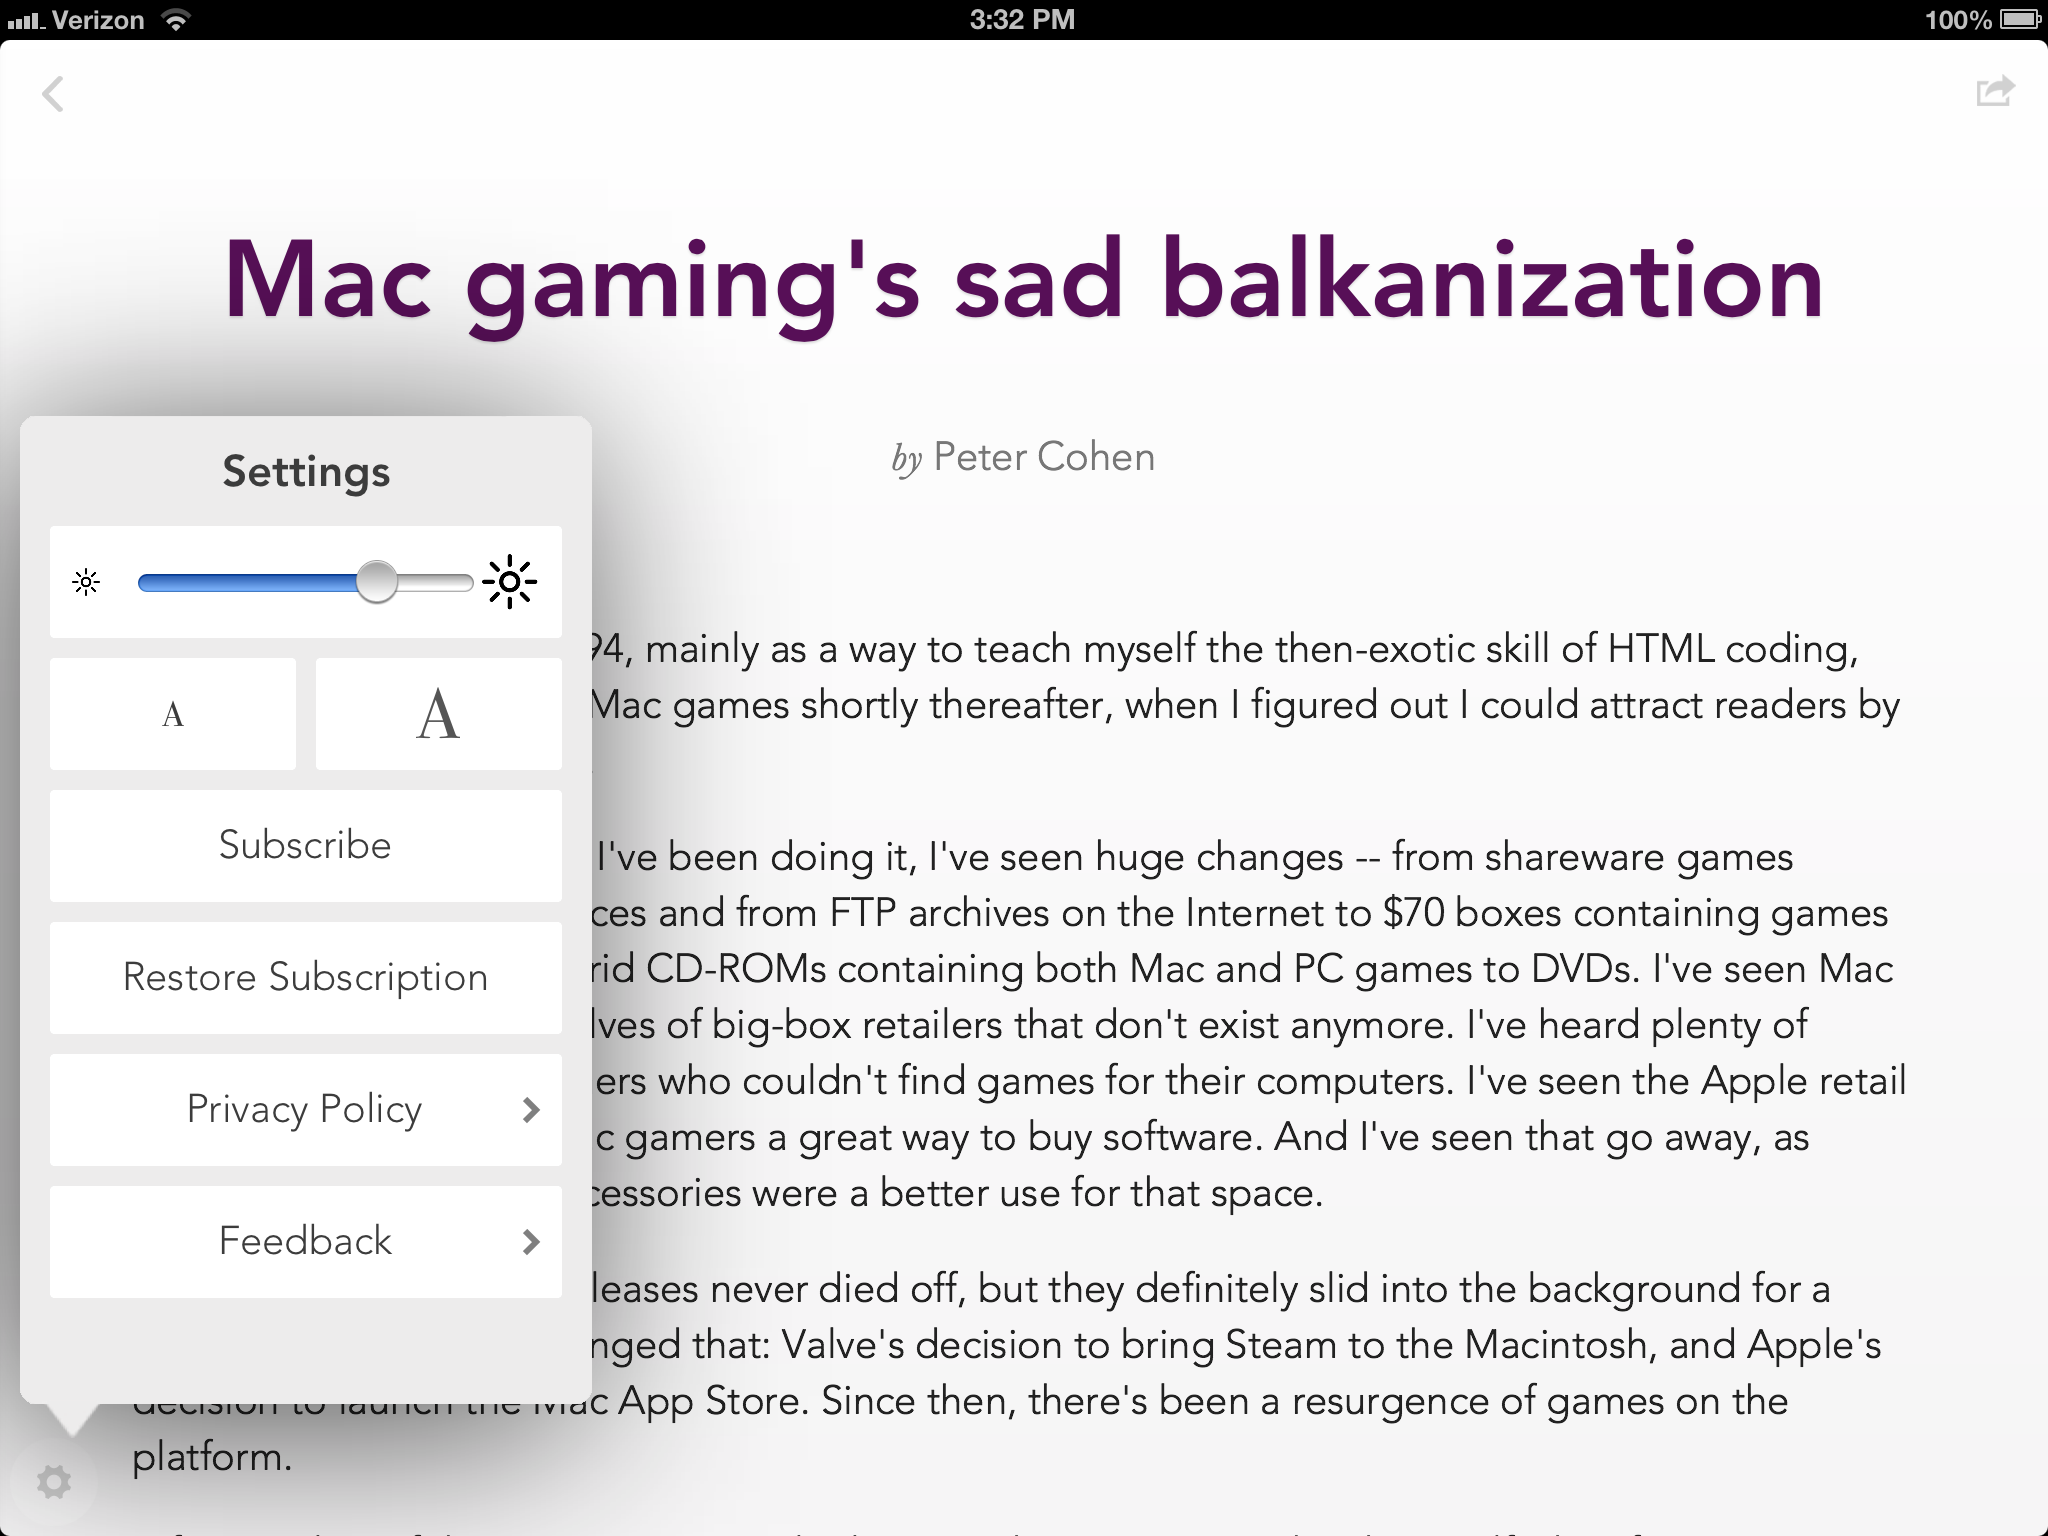
Task: Tap Restore Subscription
Action: coord(306,978)
